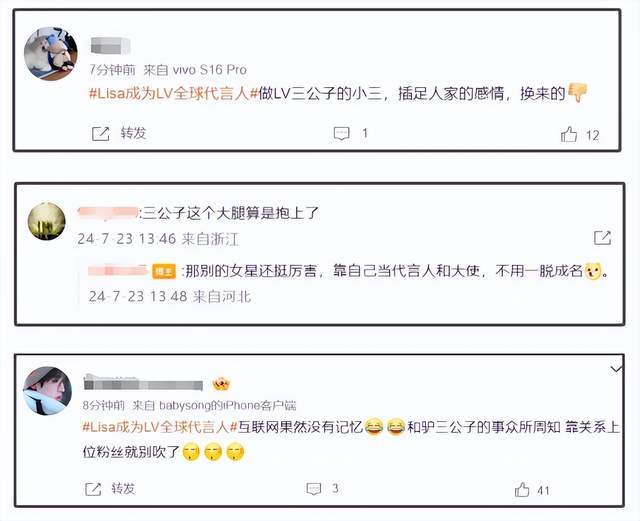Click share icon beside the Zhejiang comment

click(602, 238)
